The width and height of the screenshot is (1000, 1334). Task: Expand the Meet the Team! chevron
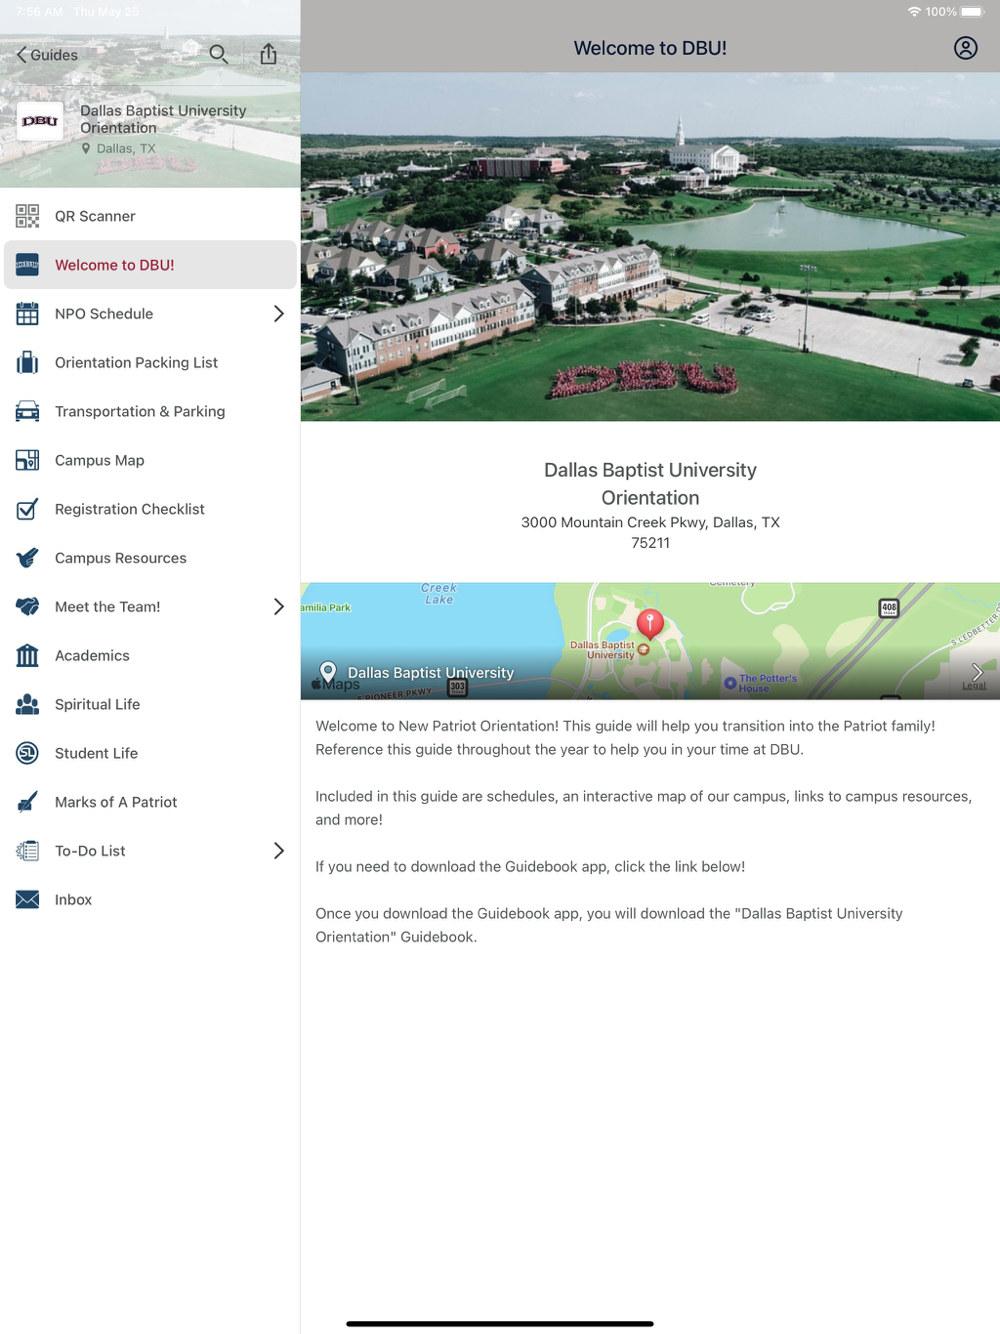tap(279, 607)
